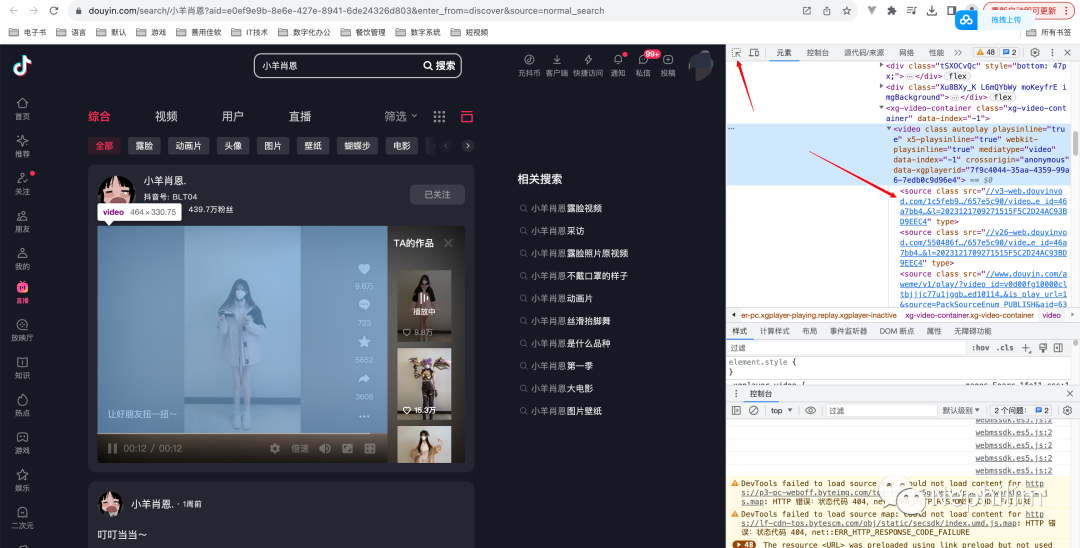The image size is (1080, 548).
Task: Like the video with heart icon
Action: pos(364,269)
